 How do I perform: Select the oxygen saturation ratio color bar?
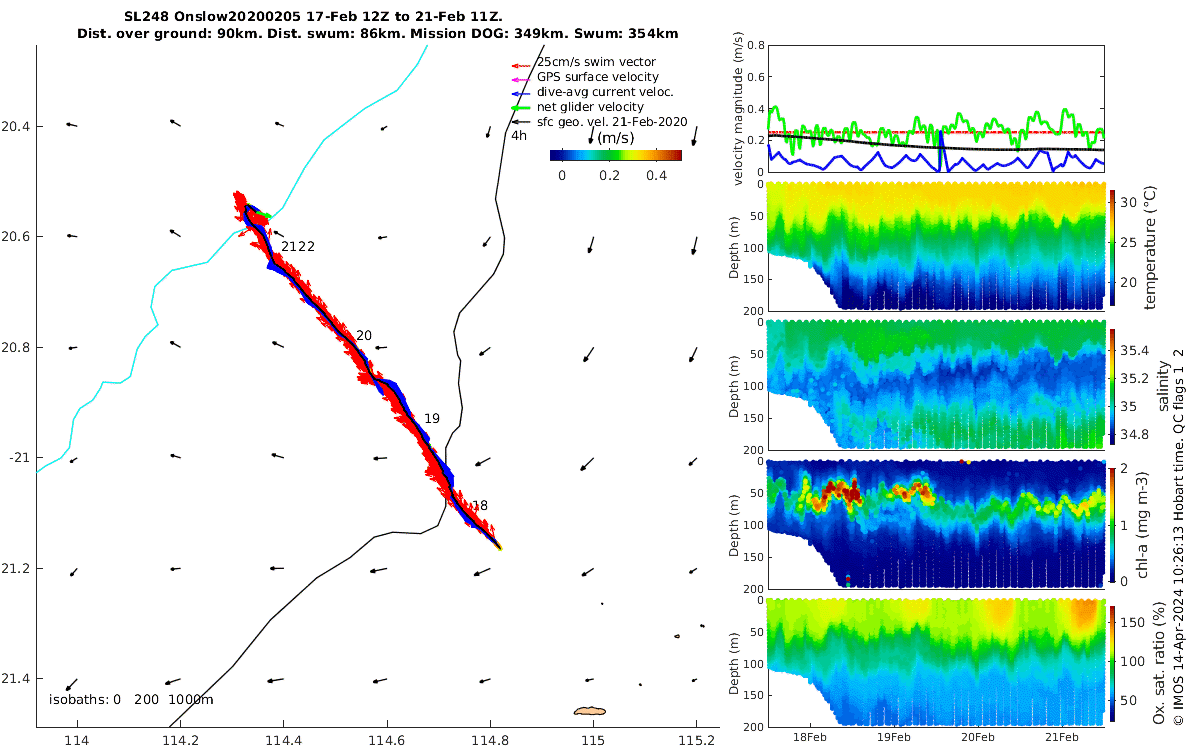[1114, 664]
